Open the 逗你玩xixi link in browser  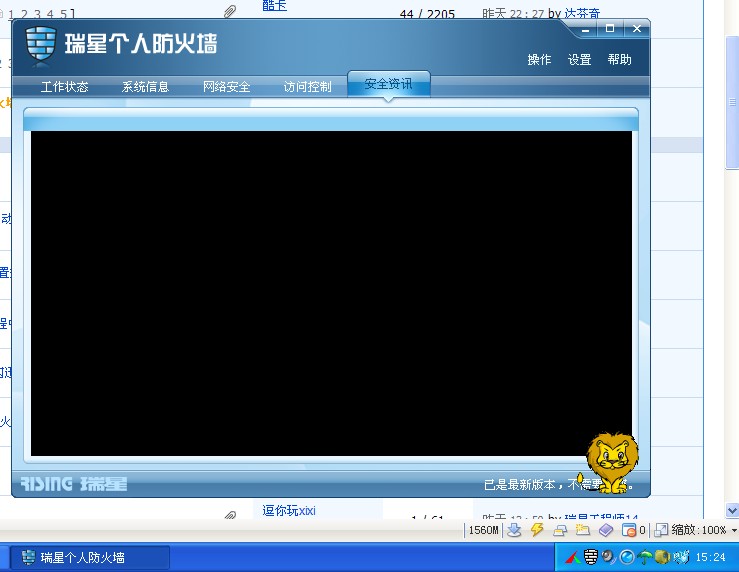point(288,510)
